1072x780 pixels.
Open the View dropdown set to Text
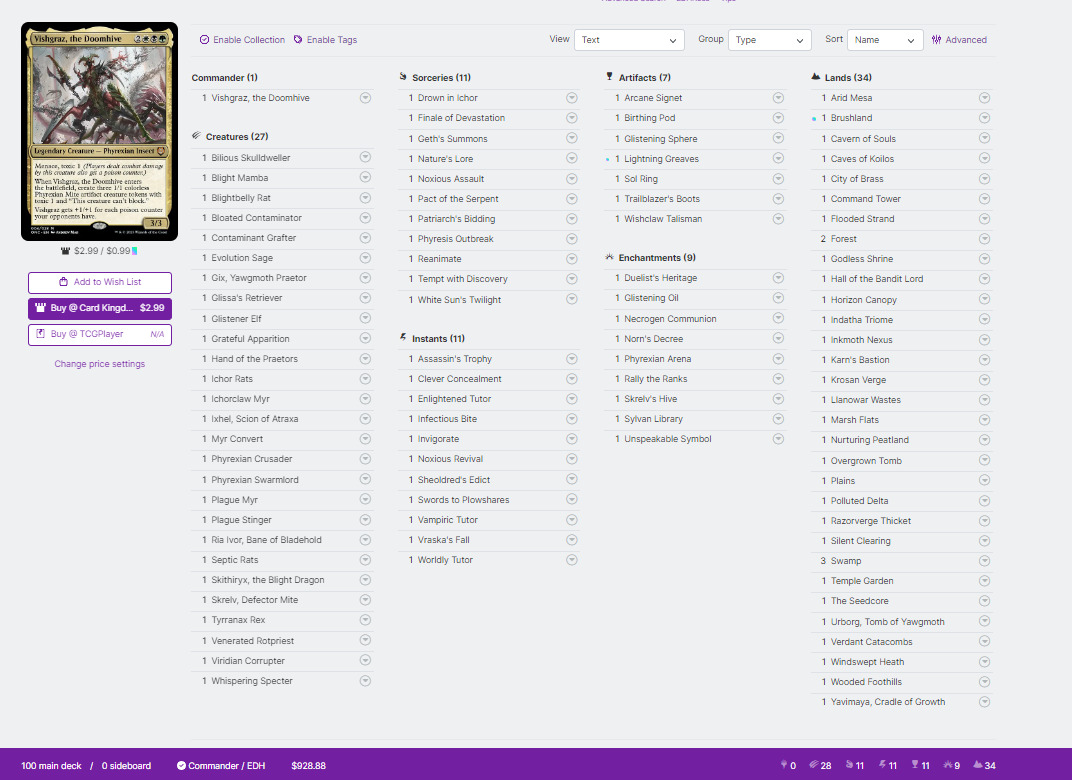coord(629,40)
